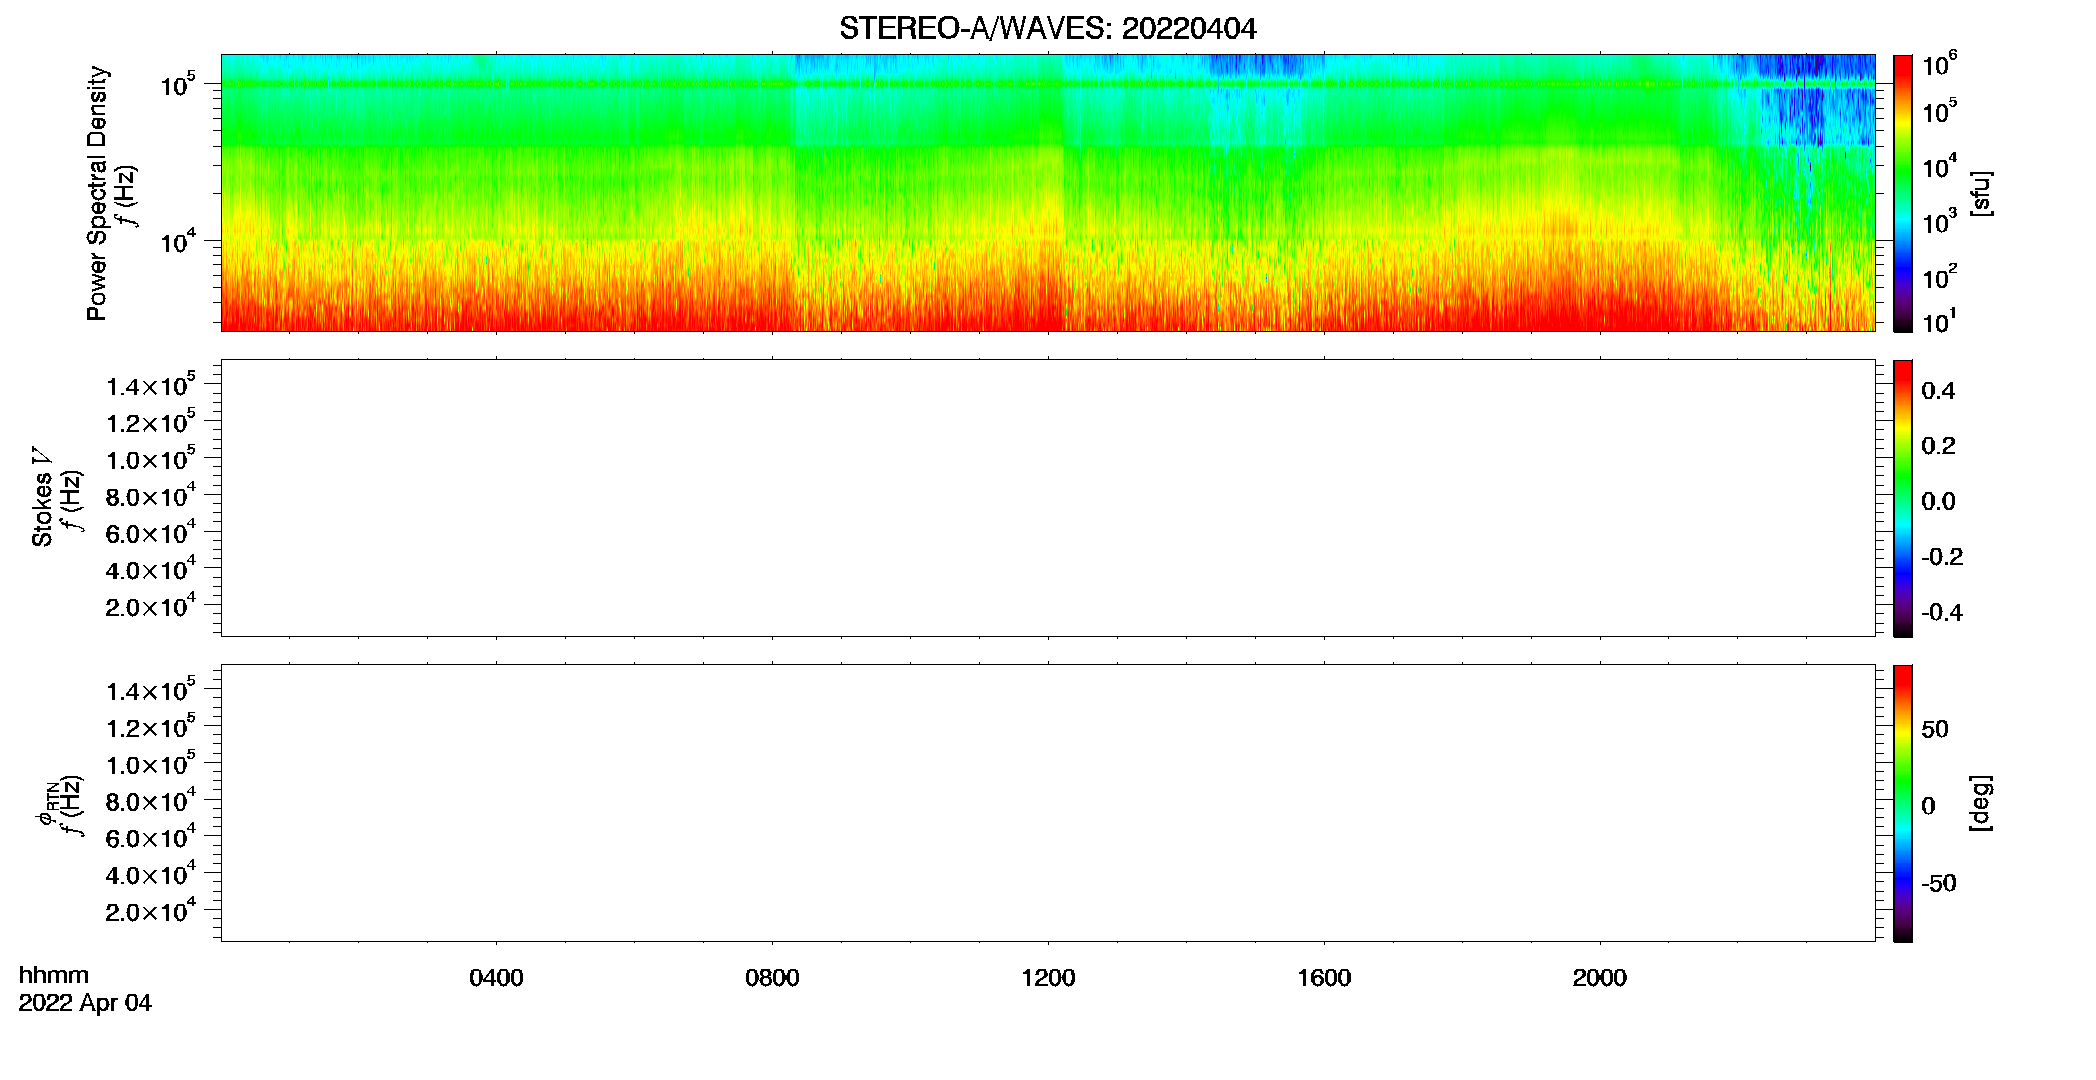Click the "STEREO-A/WAVES: 20220404" plot title
Viewport: 2096px width, 1080px height.
(1047, 28)
